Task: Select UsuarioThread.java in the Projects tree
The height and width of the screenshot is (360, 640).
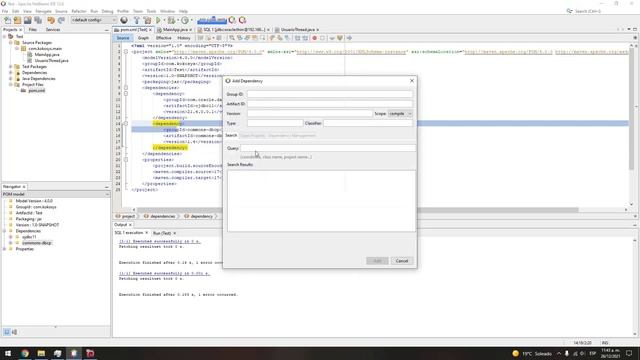Action: pyautogui.click(x=51, y=60)
